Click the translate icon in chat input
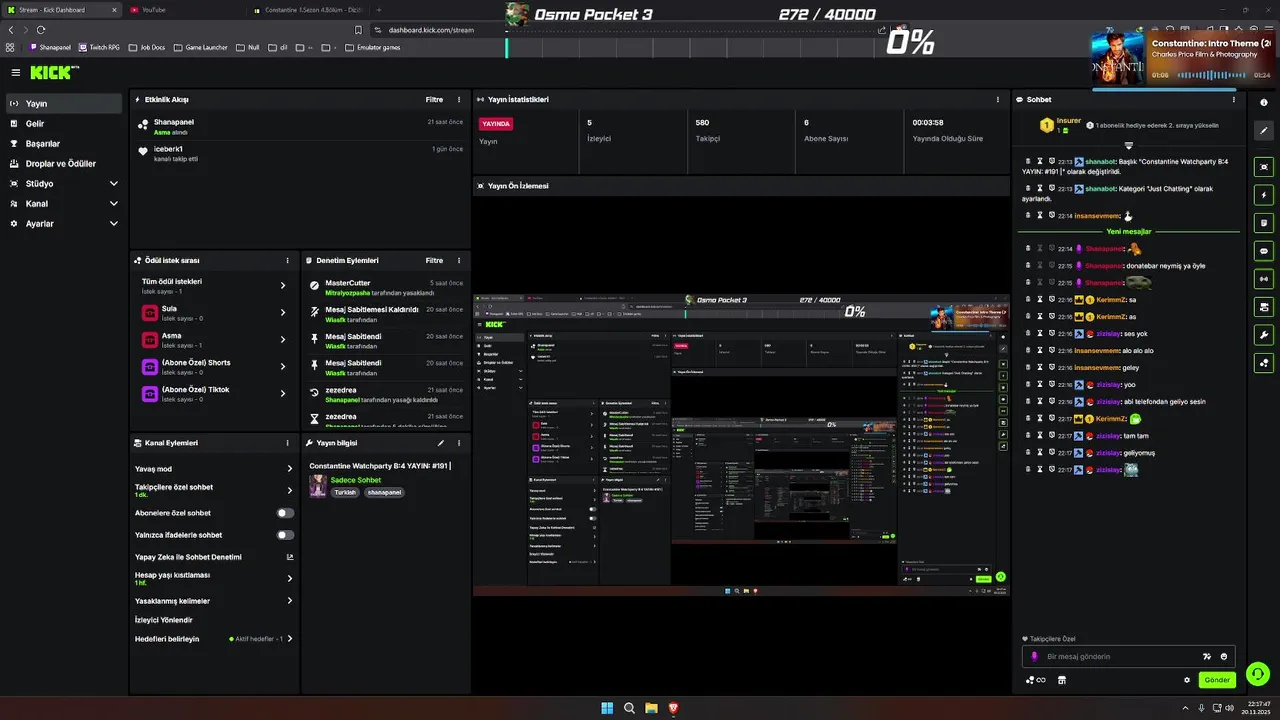Image resolution: width=1280 pixels, height=720 pixels. (x=1207, y=657)
